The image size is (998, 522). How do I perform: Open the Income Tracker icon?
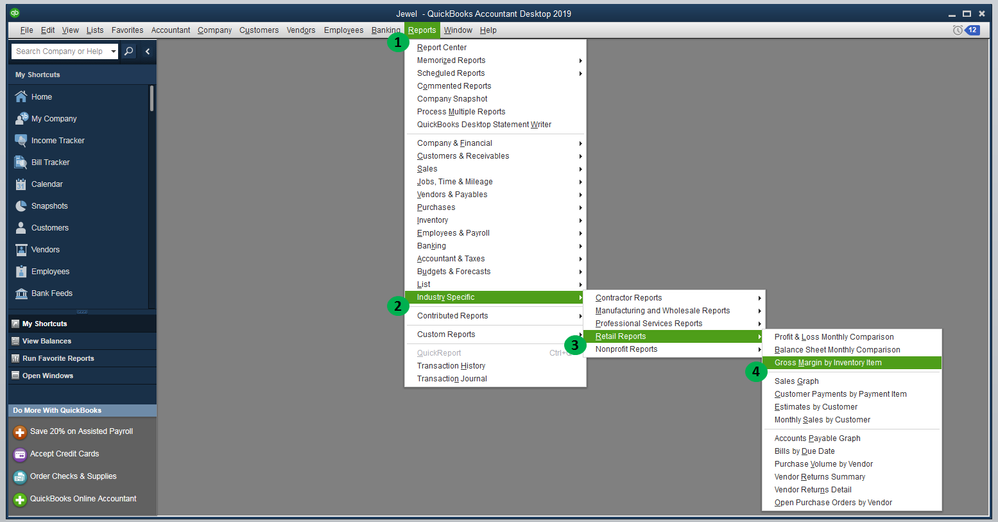pyautogui.click(x=21, y=140)
